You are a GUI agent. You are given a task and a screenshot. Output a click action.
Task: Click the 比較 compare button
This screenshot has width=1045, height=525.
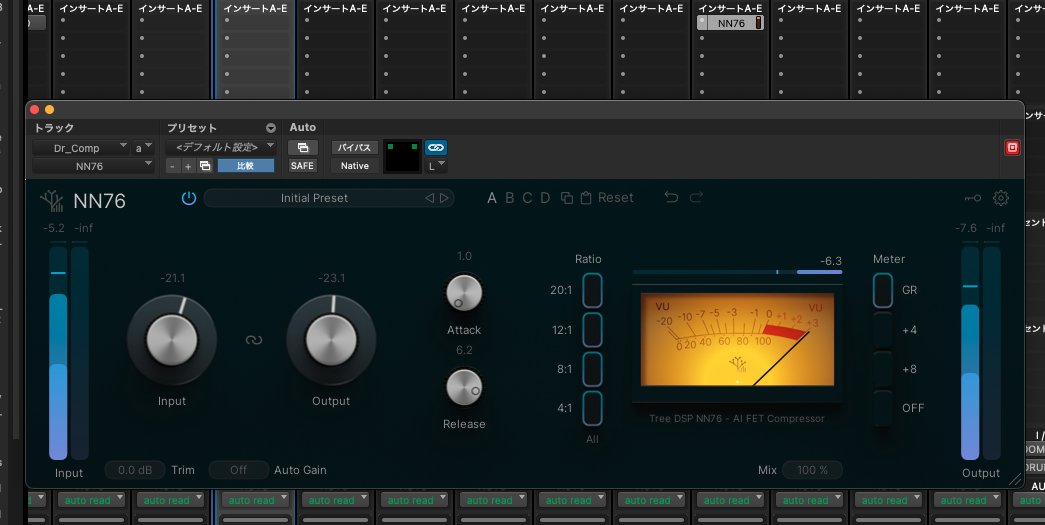(245, 166)
